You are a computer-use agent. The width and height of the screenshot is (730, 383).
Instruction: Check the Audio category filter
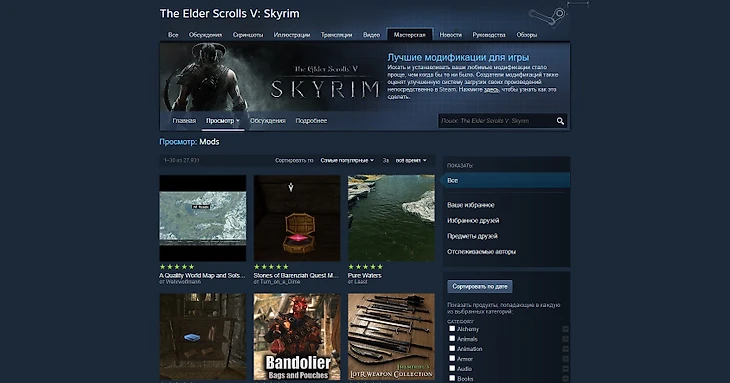tap(452, 368)
